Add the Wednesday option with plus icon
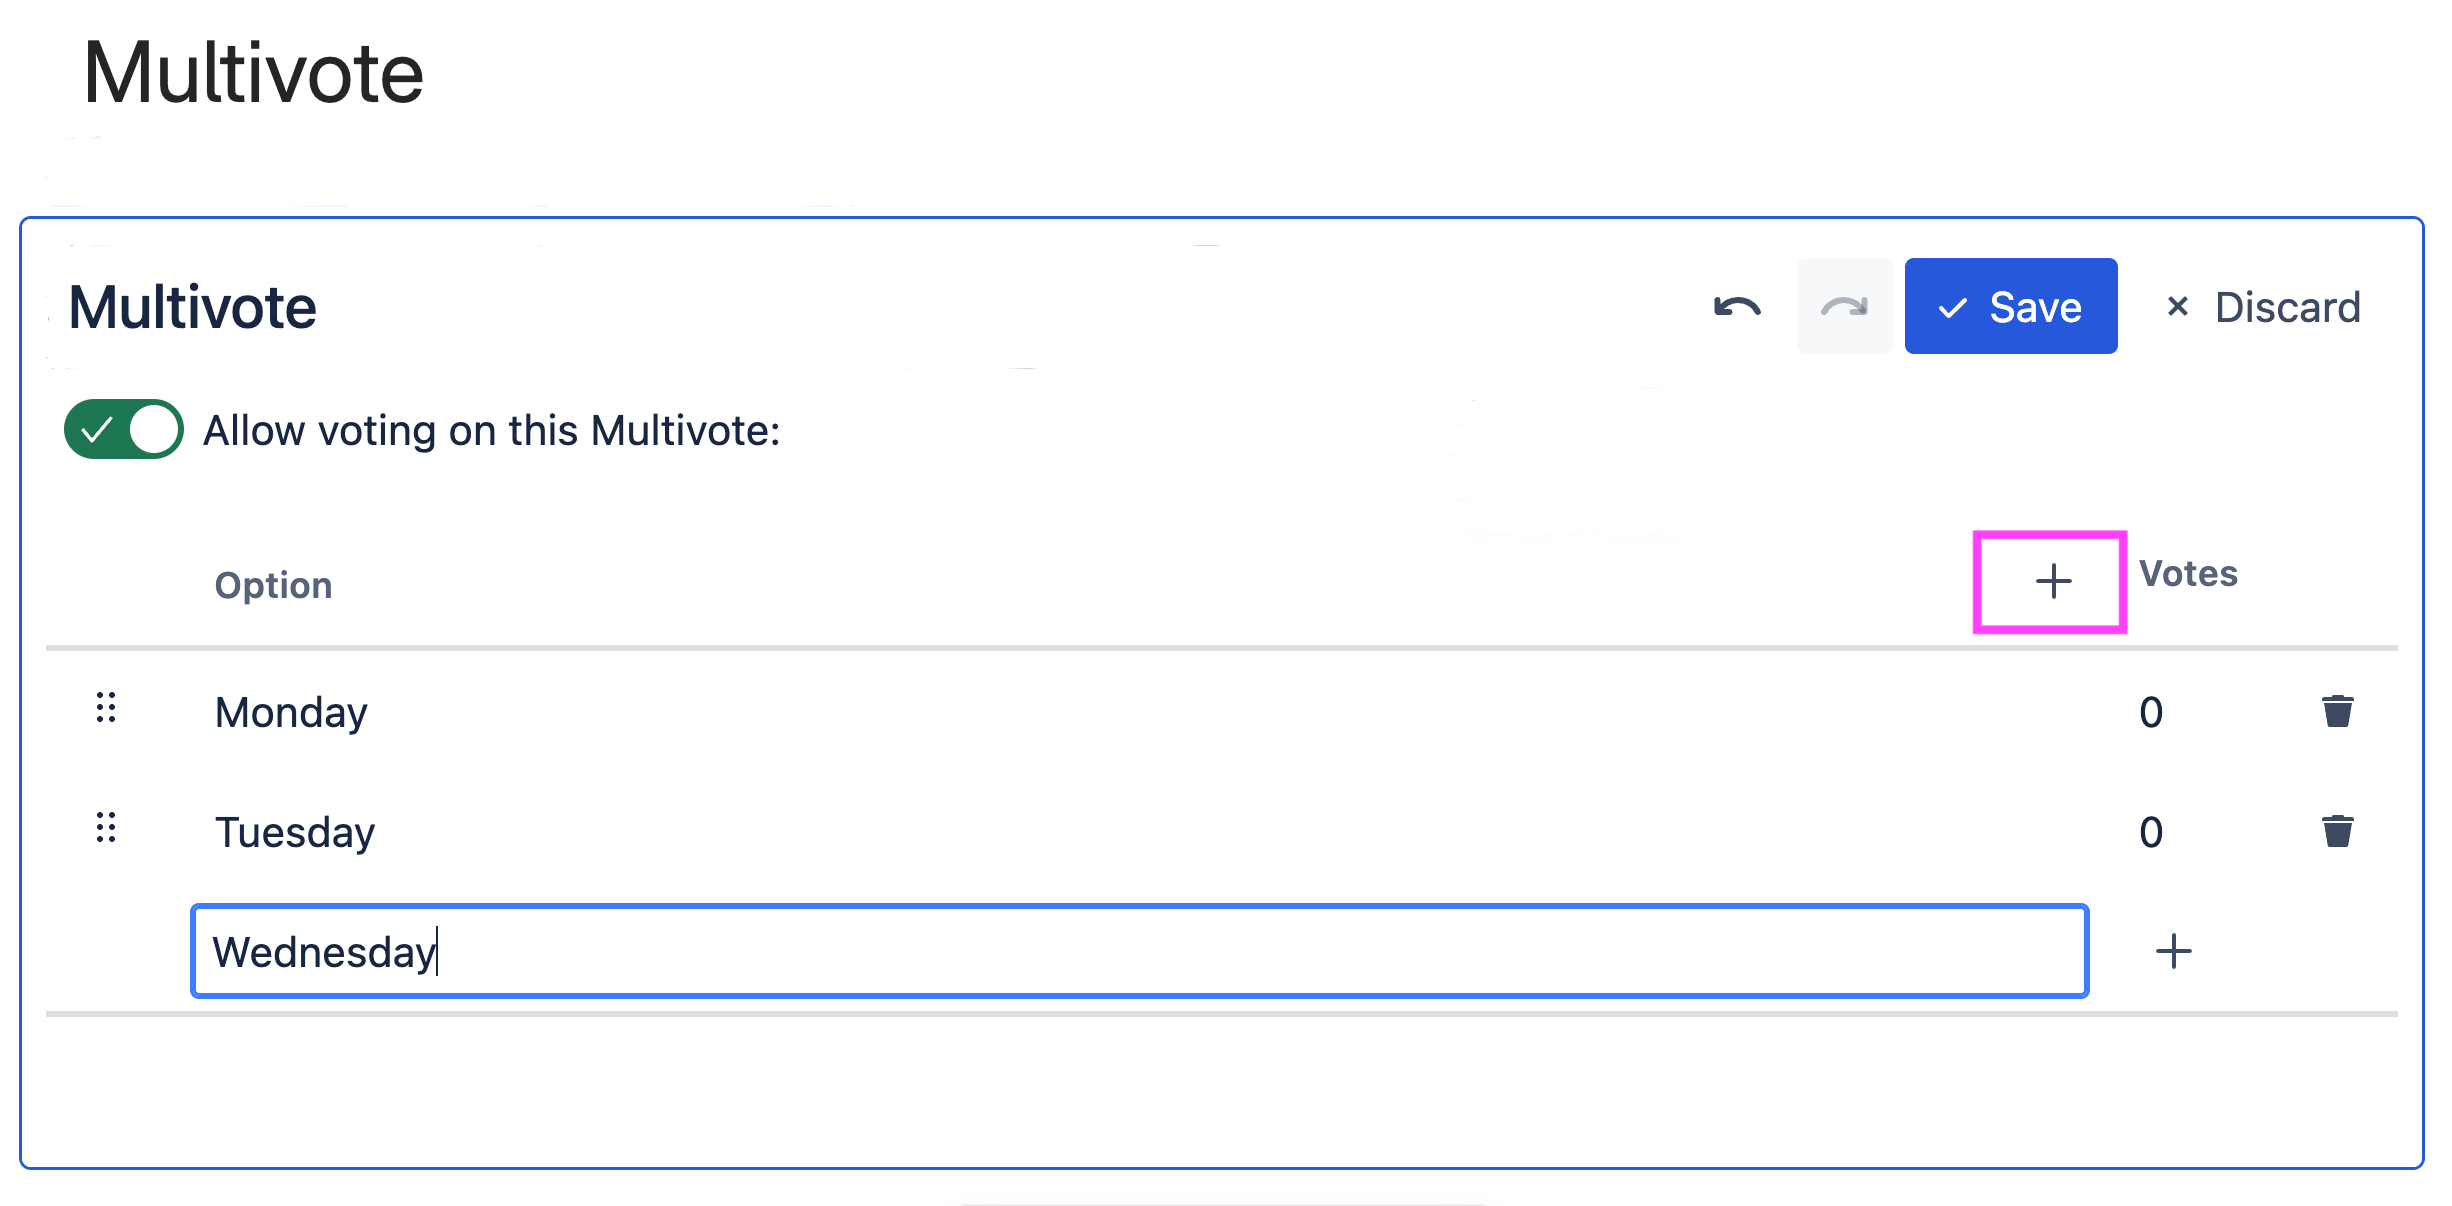2452x1206 pixels. 2172,951
